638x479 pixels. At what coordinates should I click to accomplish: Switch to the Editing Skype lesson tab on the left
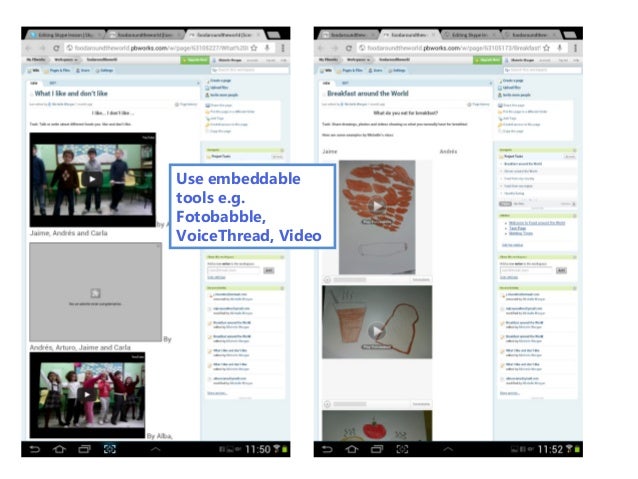click(x=65, y=35)
